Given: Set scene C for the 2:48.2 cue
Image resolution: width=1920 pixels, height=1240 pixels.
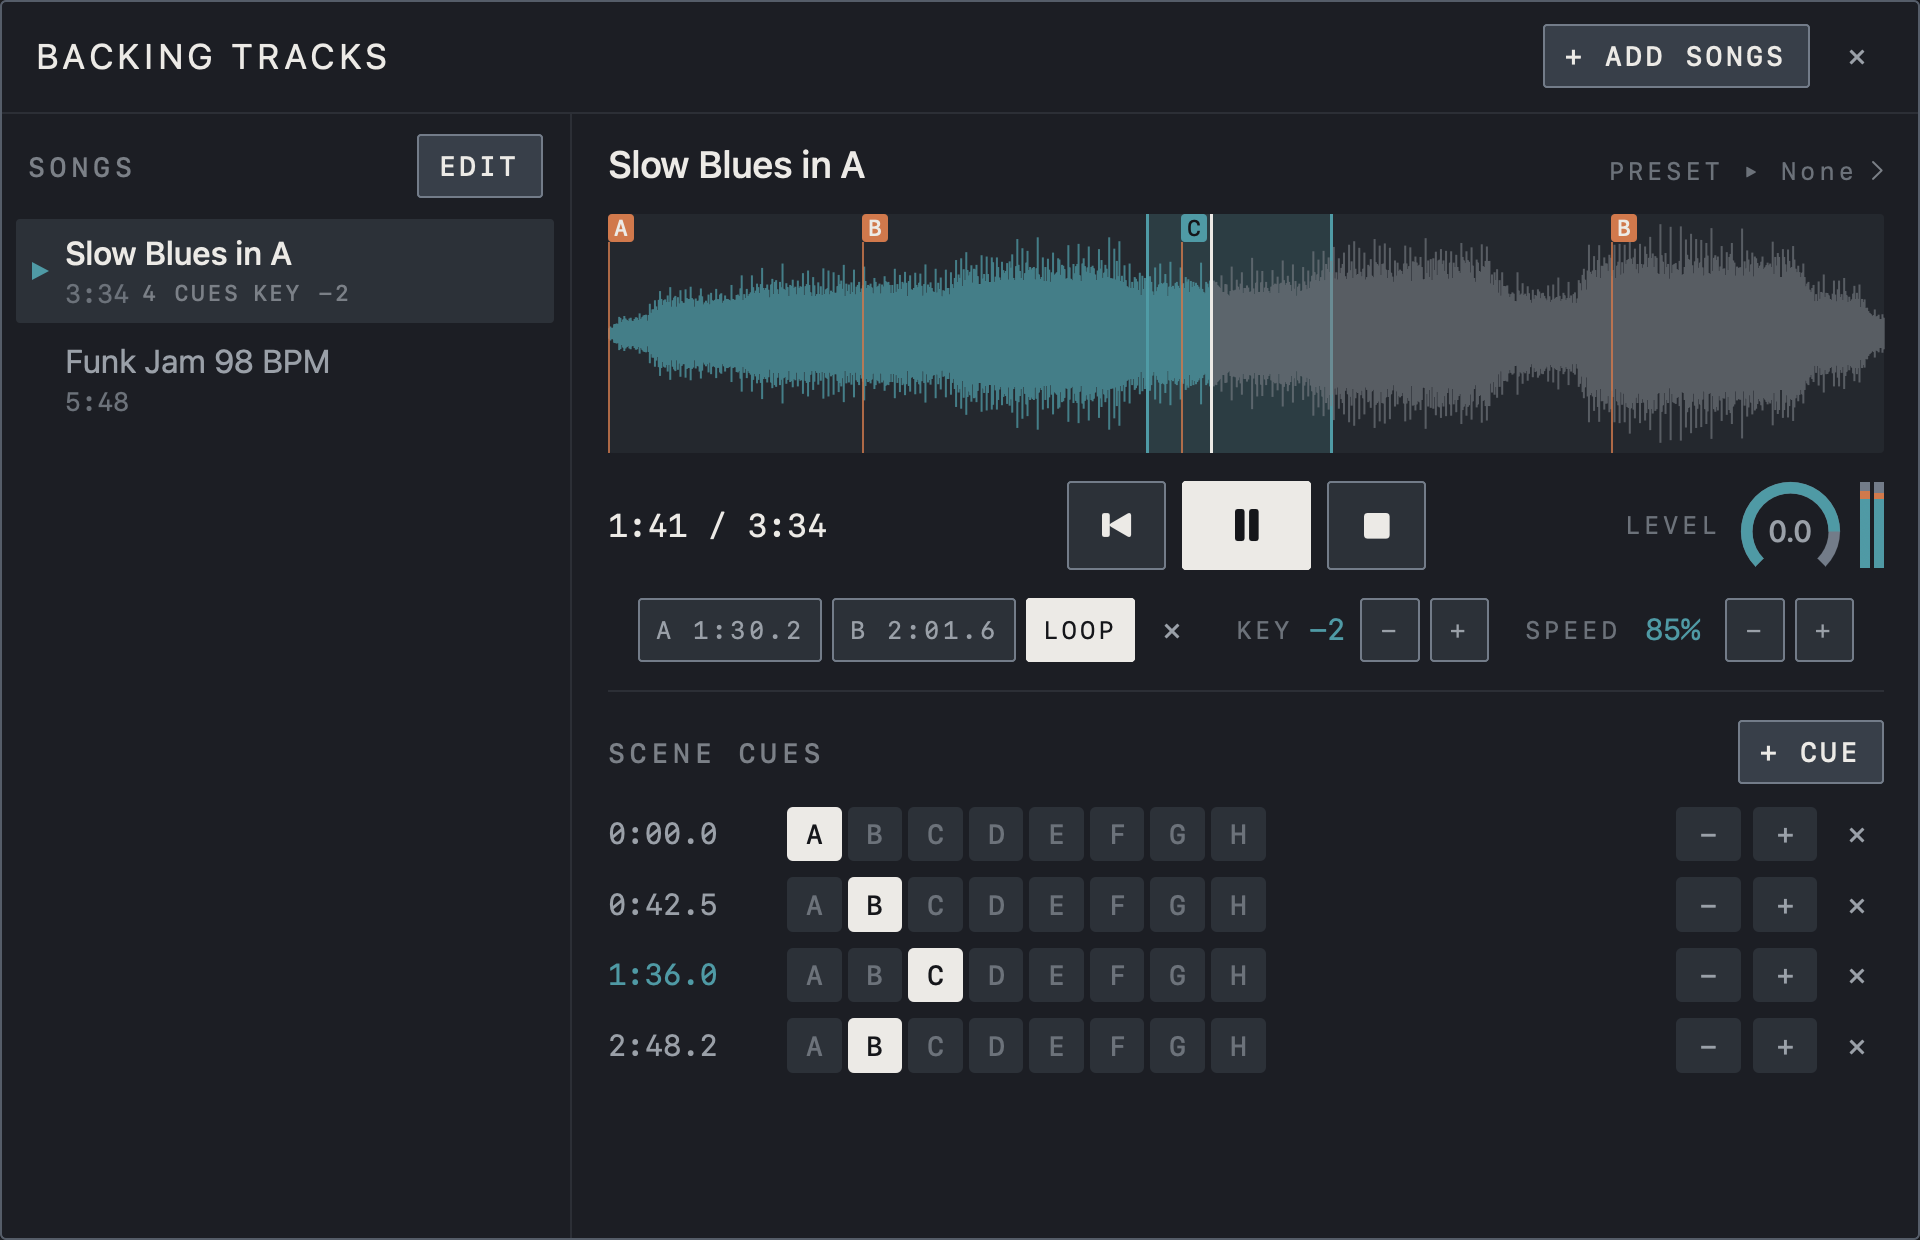Looking at the screenshot, I should click(935, 1046).
